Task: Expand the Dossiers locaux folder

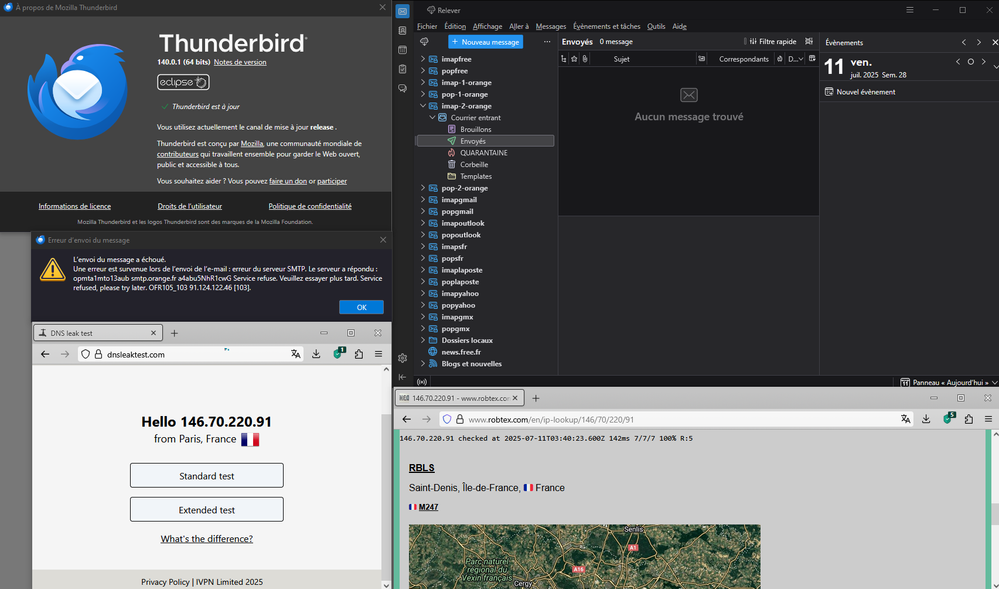Action: (x=423, y=340)
